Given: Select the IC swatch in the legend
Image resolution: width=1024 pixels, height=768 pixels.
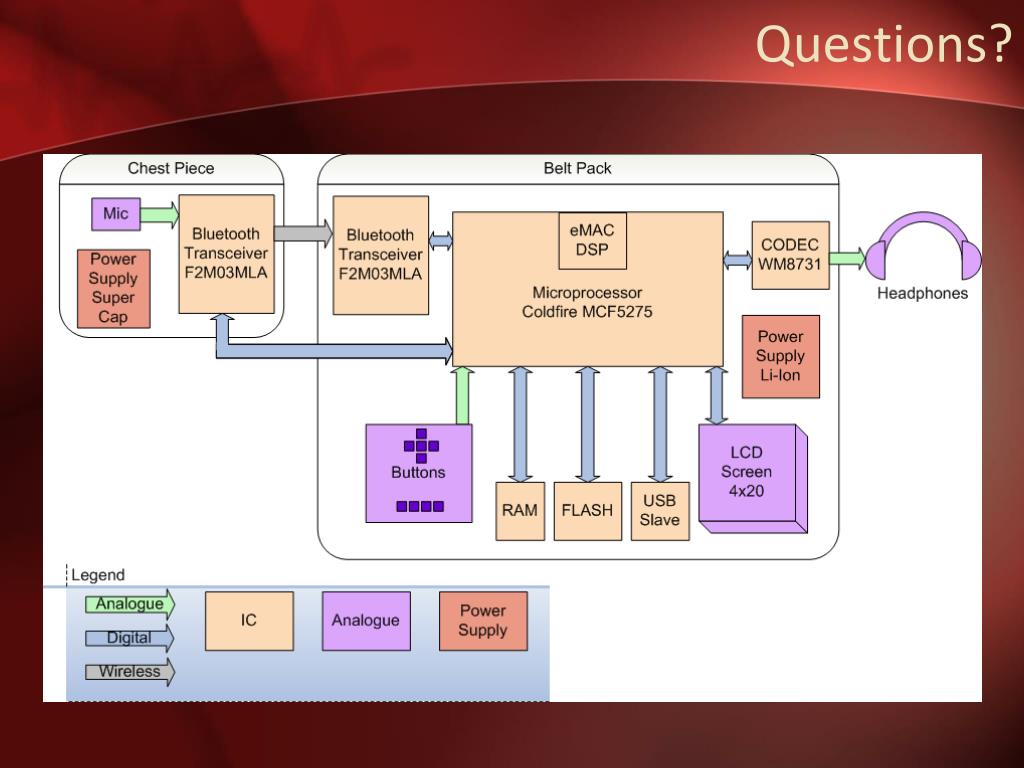Looking at the screenshot, I should tap(249, 621).
